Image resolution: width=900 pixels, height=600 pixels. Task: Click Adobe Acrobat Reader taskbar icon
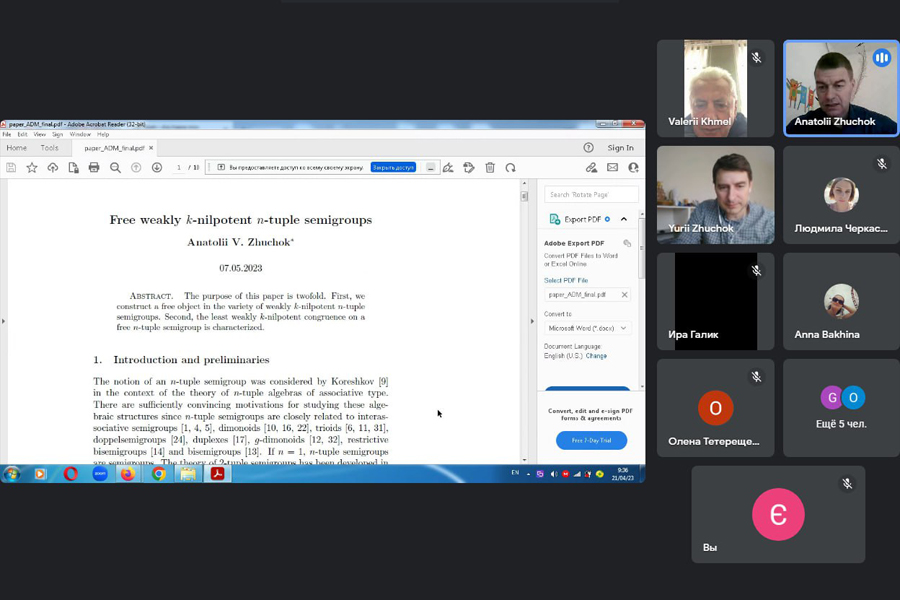pyautogui.click(x=218, y=474)
